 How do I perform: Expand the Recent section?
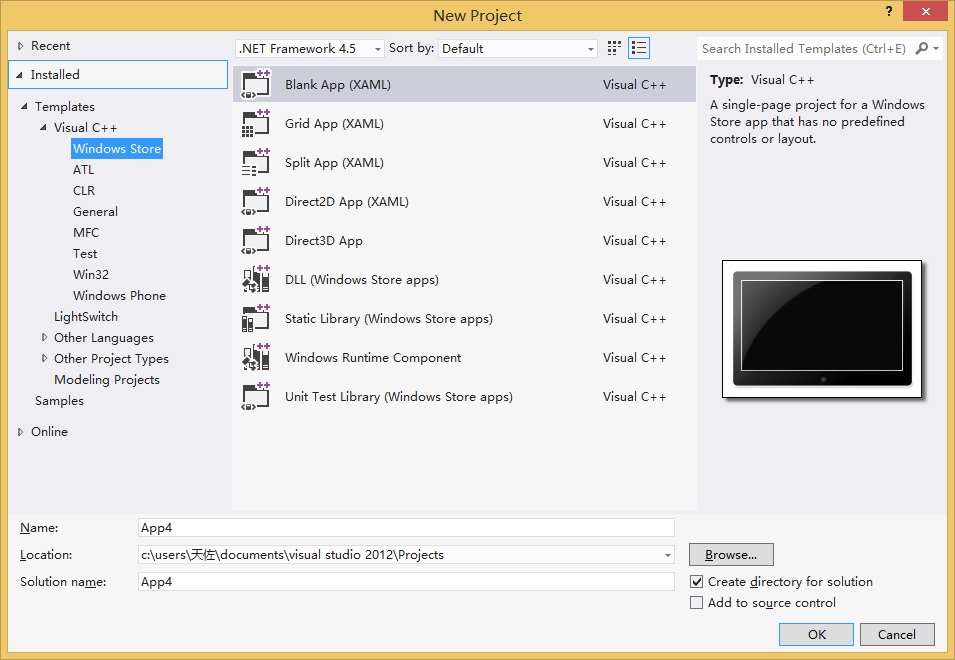(x=21, y=46)
